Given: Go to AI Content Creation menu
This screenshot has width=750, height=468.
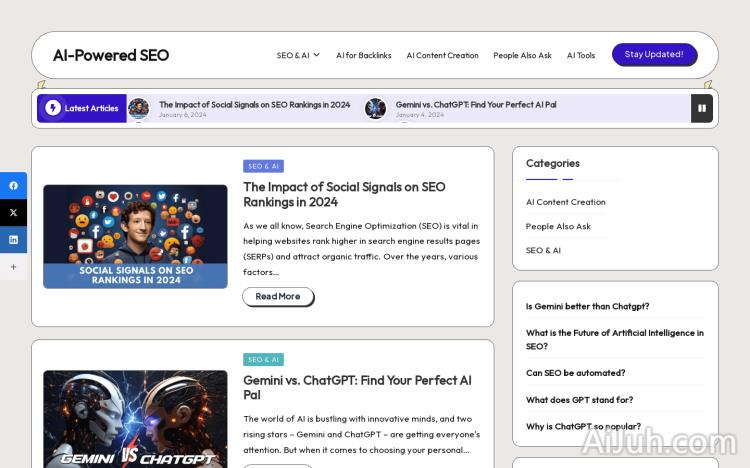Looking at the screenshot, I should [x=442, y=55].
